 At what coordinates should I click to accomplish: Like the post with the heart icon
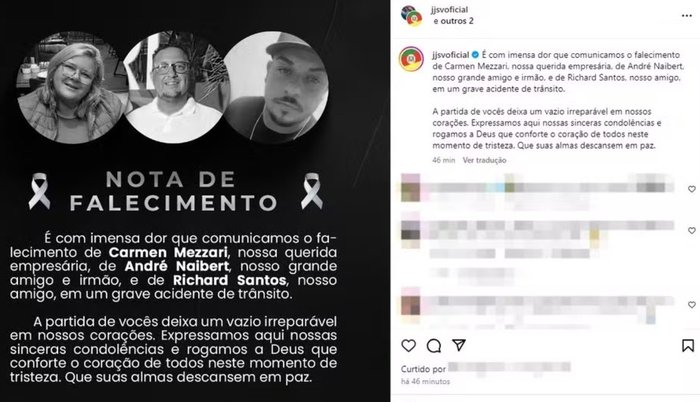point(408,346)
